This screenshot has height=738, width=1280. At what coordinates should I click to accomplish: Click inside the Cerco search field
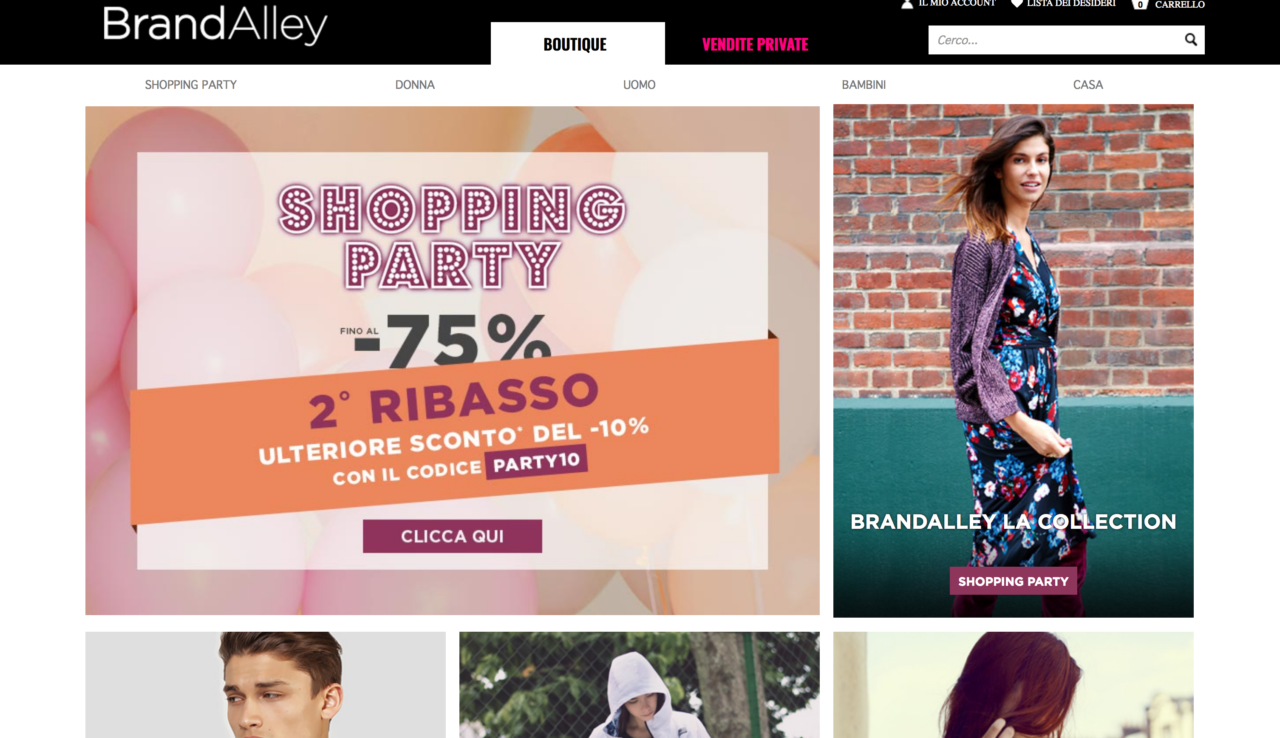[x=1055, y=40]
